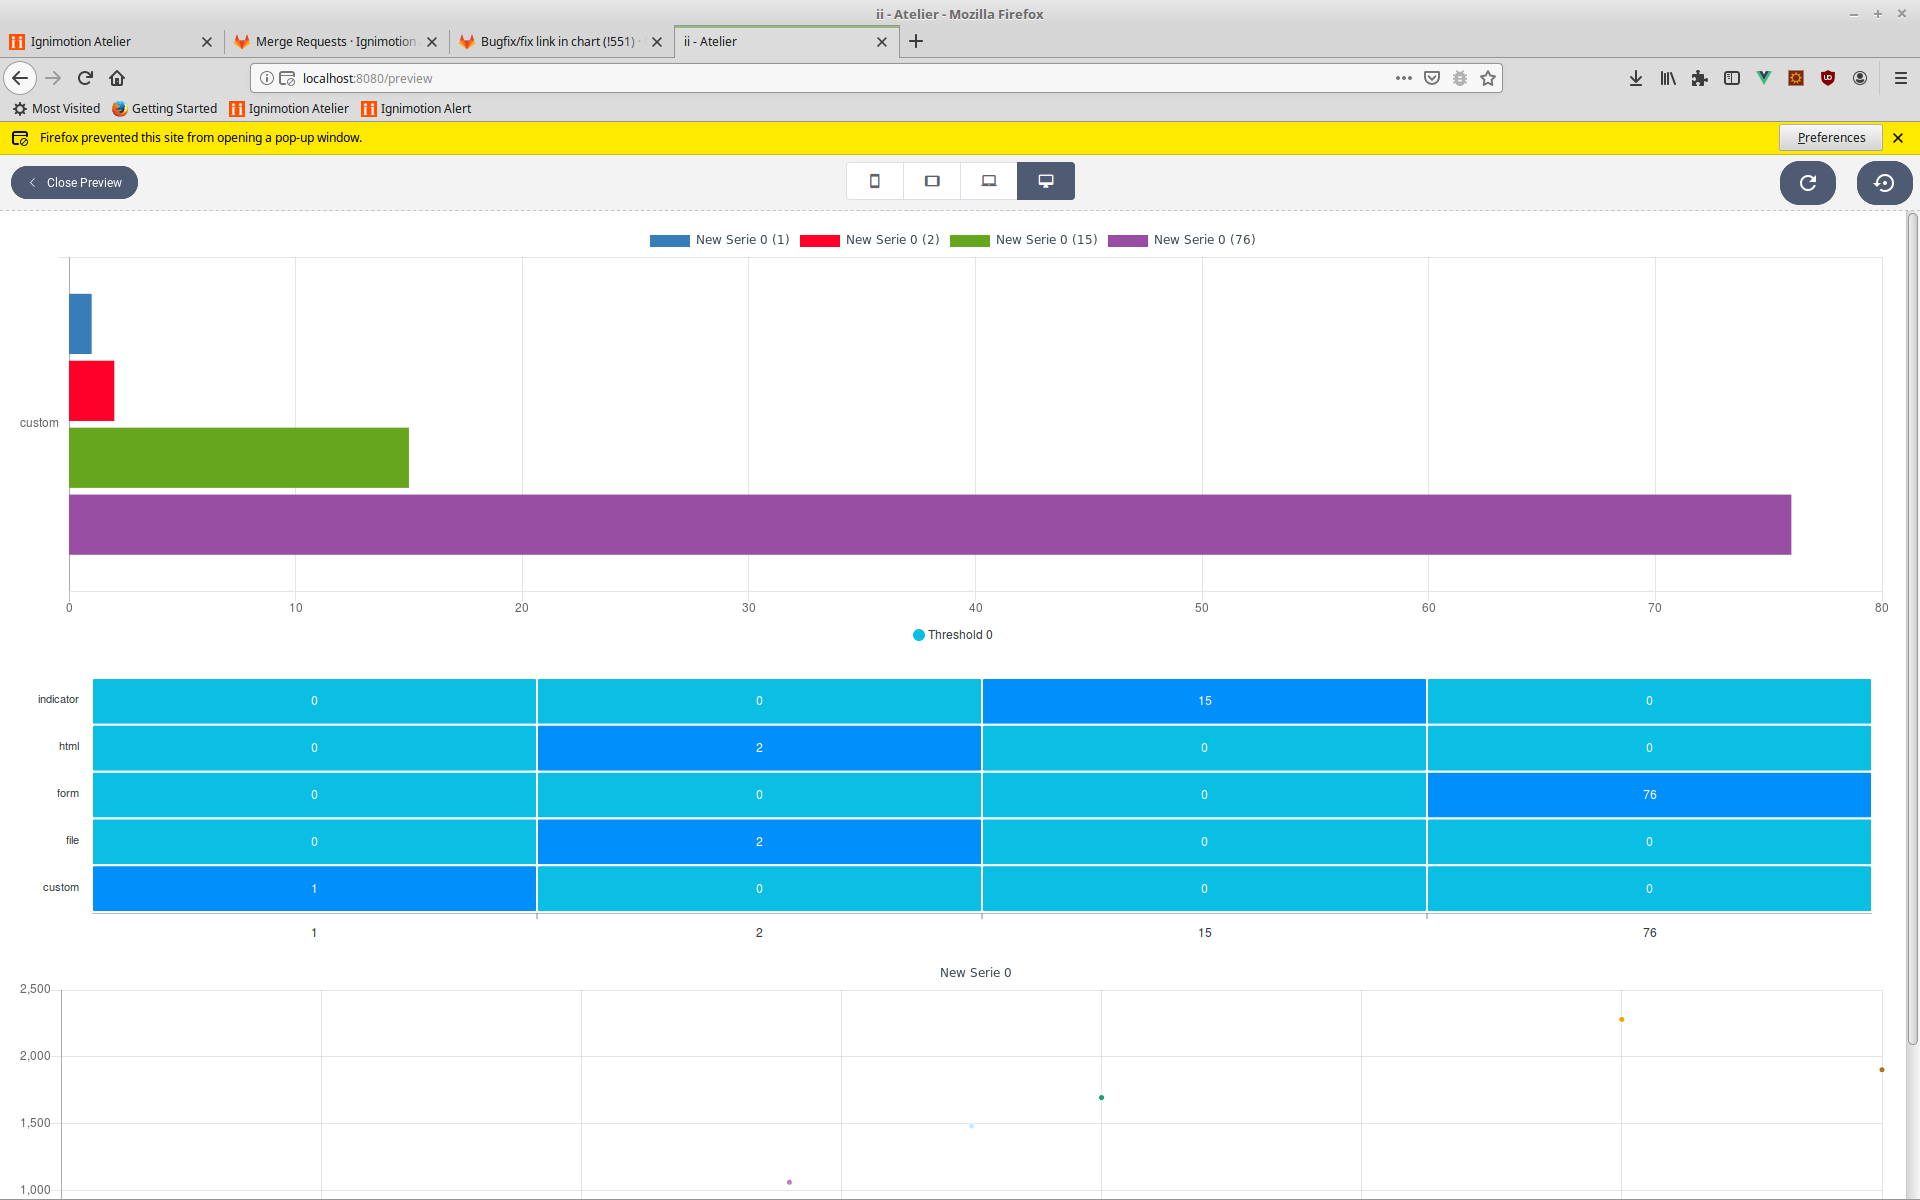Click the Firefox account profile icon

pos(1860,78)
